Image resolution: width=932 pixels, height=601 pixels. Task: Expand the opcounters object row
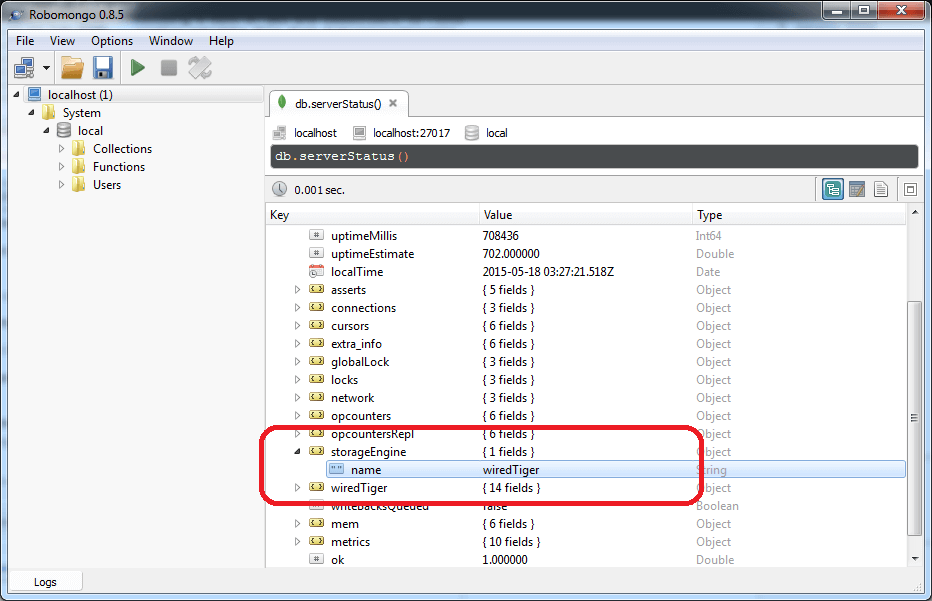tap(298, 416)
